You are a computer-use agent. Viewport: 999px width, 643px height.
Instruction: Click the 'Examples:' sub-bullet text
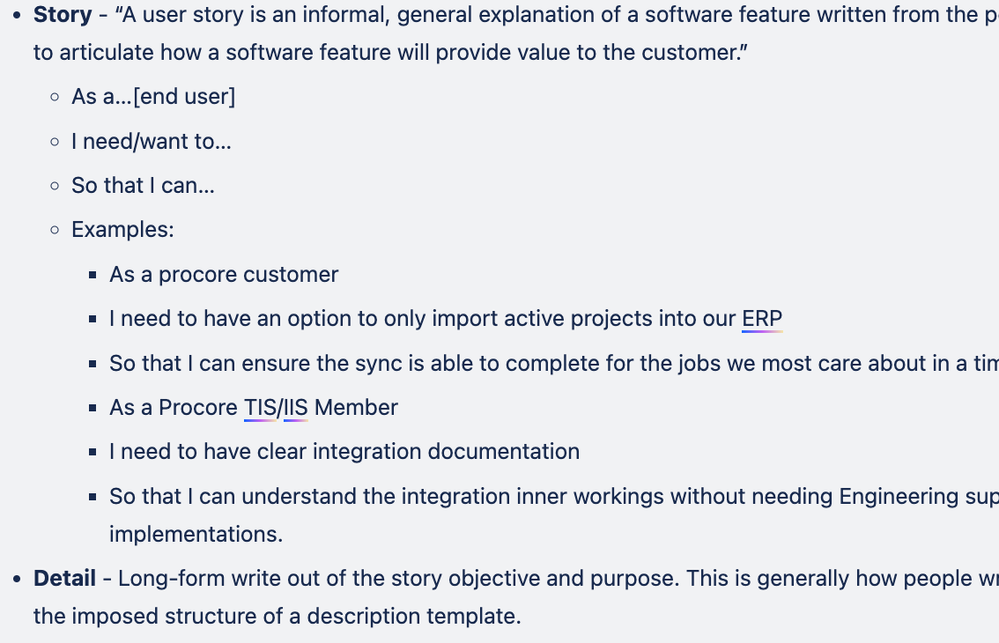pyautogui.click(x=122, y=230)
